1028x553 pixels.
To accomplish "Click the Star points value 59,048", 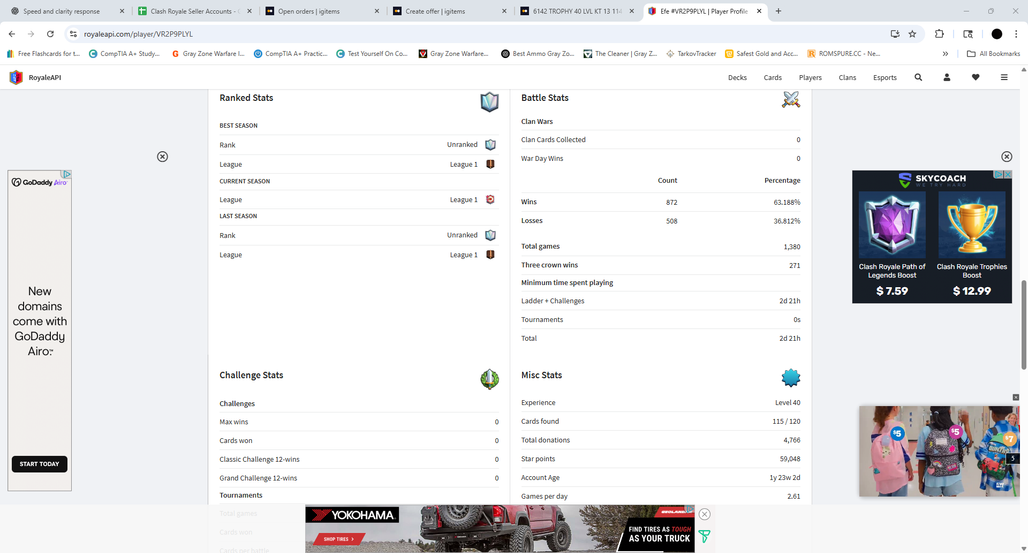I will 790,459.
